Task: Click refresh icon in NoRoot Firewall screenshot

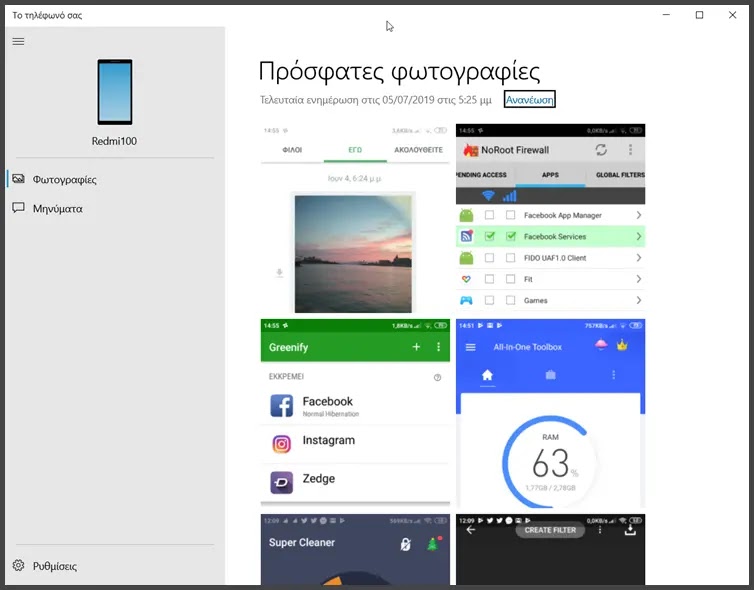Action: click(x=601, y=150)
